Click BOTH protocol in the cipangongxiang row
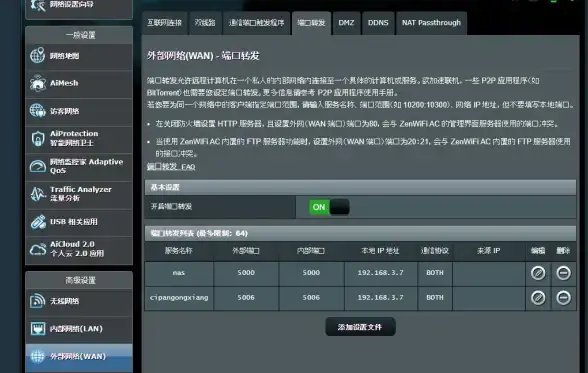Image resolution: width=588 pixels, height=373 pixels. [x=435, y=298]
